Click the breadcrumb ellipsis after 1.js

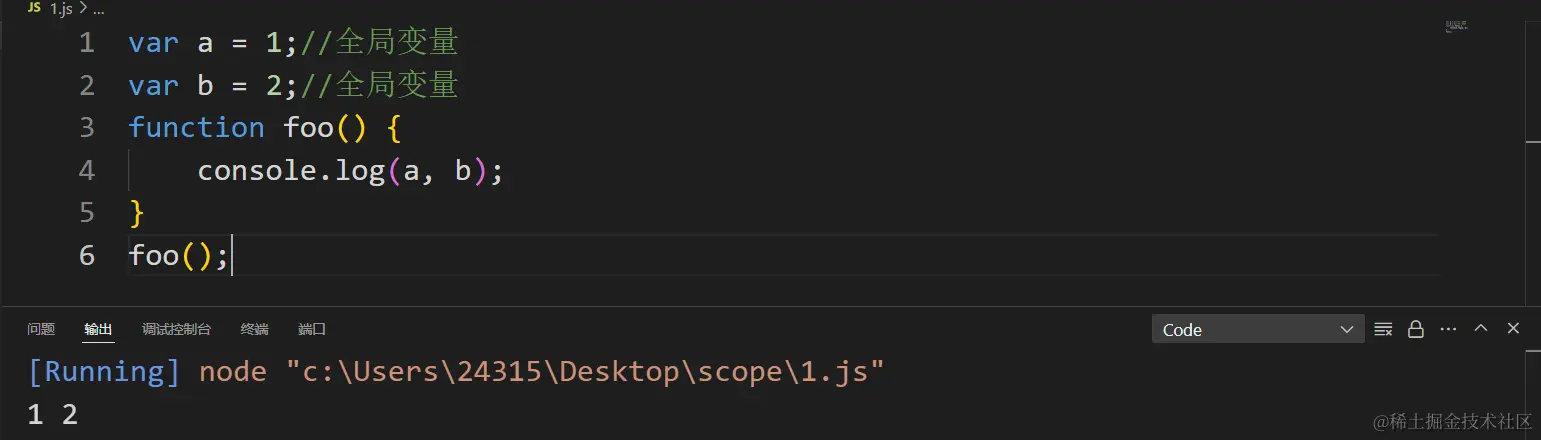click(97, 8)
